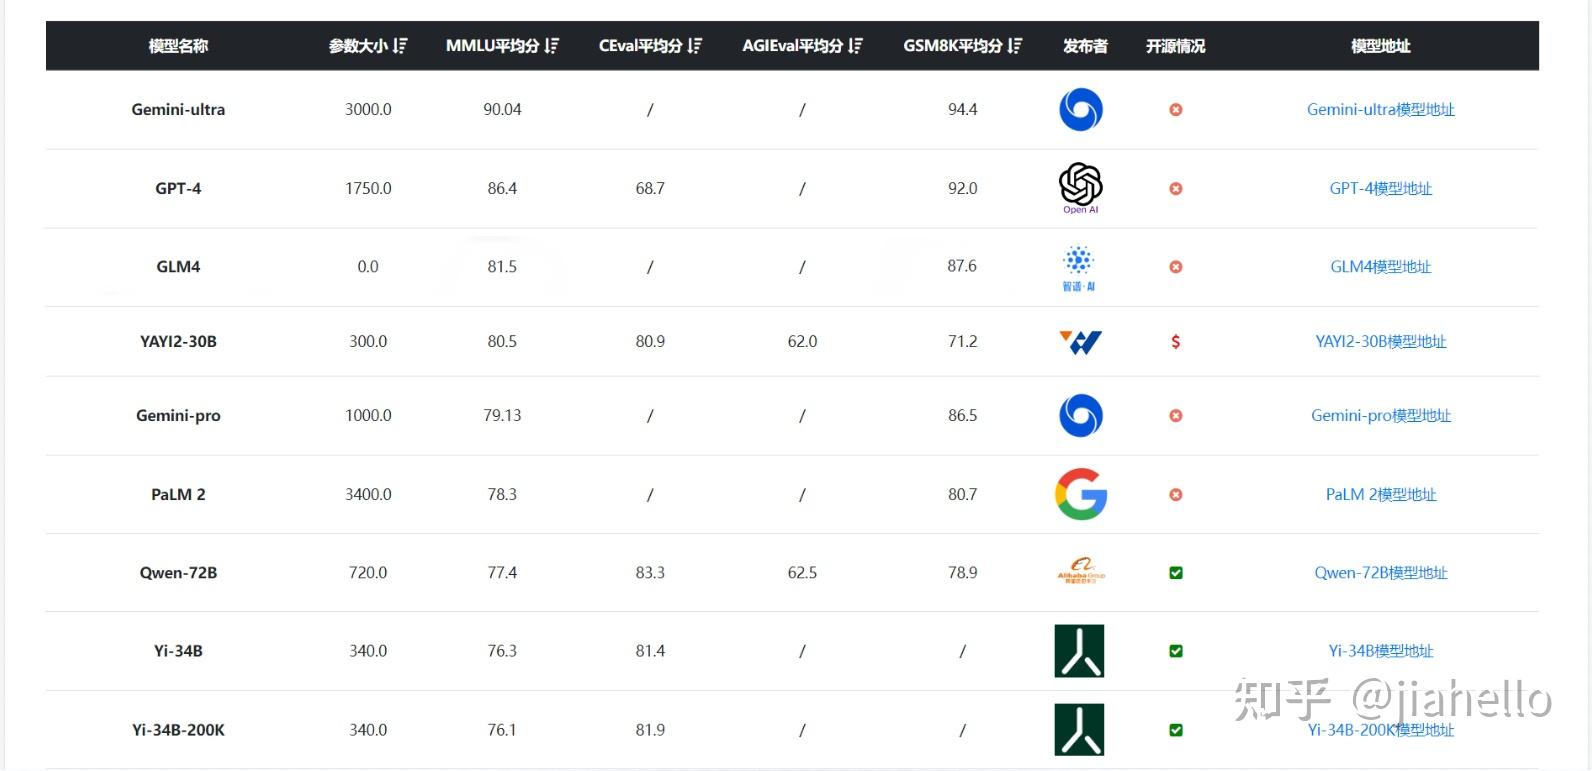The height and width of the screenshot is (771, 1592).
Task: Click the Gemini-ultra publisher logo
Action: tap(1080, 109)
